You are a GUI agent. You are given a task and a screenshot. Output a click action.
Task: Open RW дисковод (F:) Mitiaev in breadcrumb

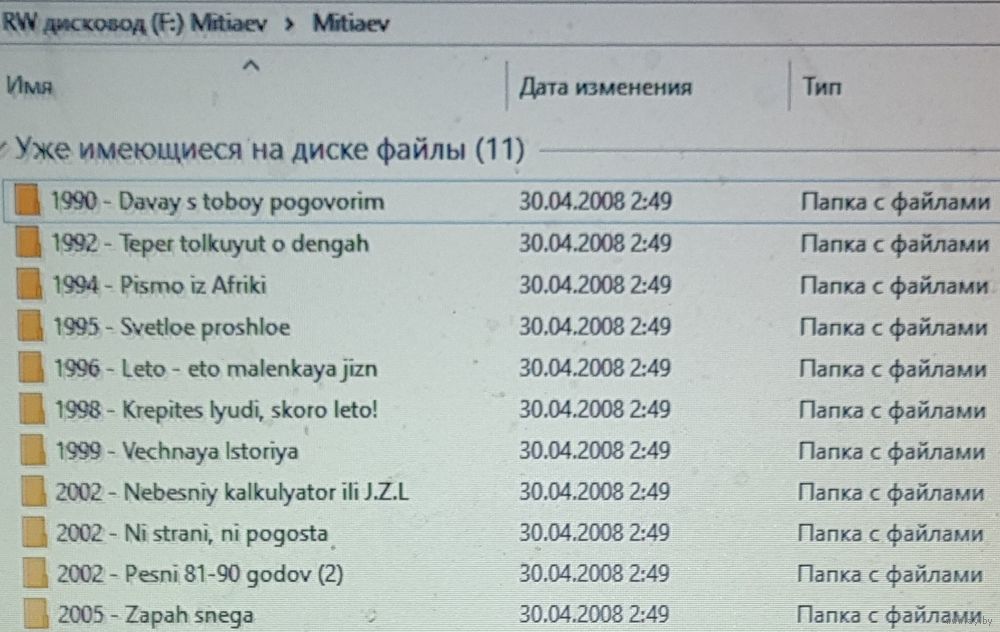point(133,23)
